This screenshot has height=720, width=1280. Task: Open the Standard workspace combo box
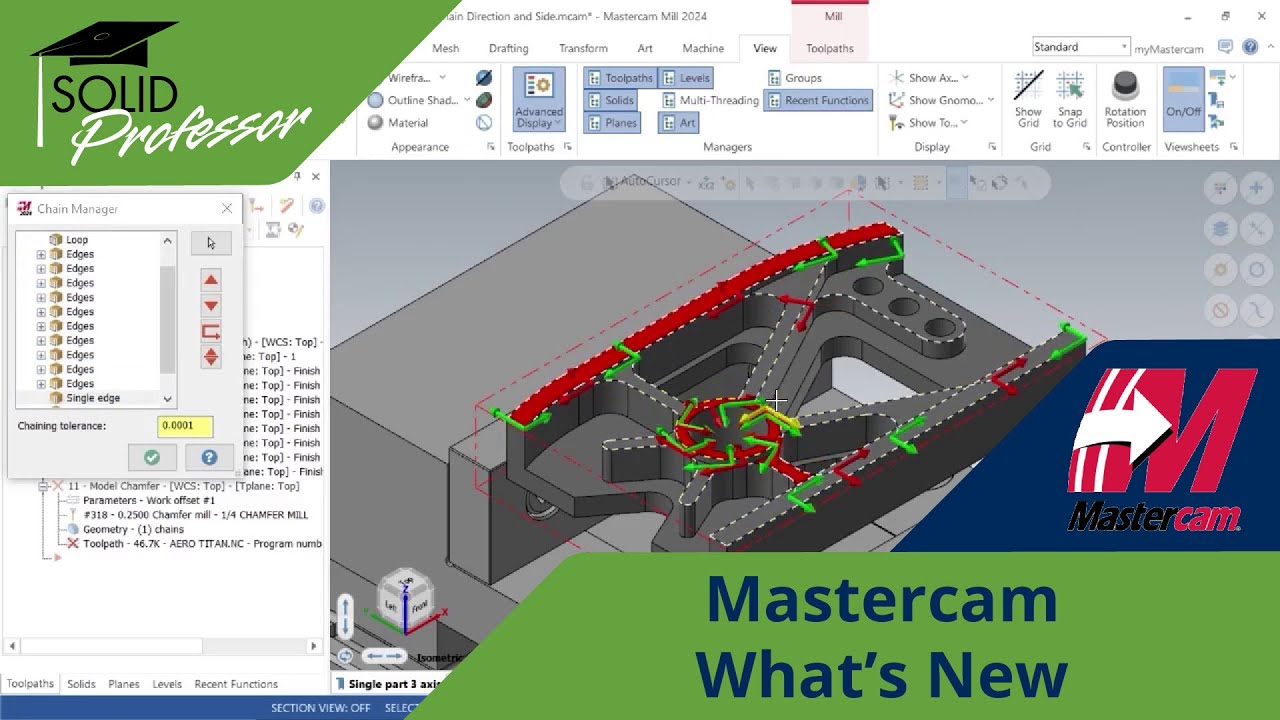click(x=1081, y=47)
